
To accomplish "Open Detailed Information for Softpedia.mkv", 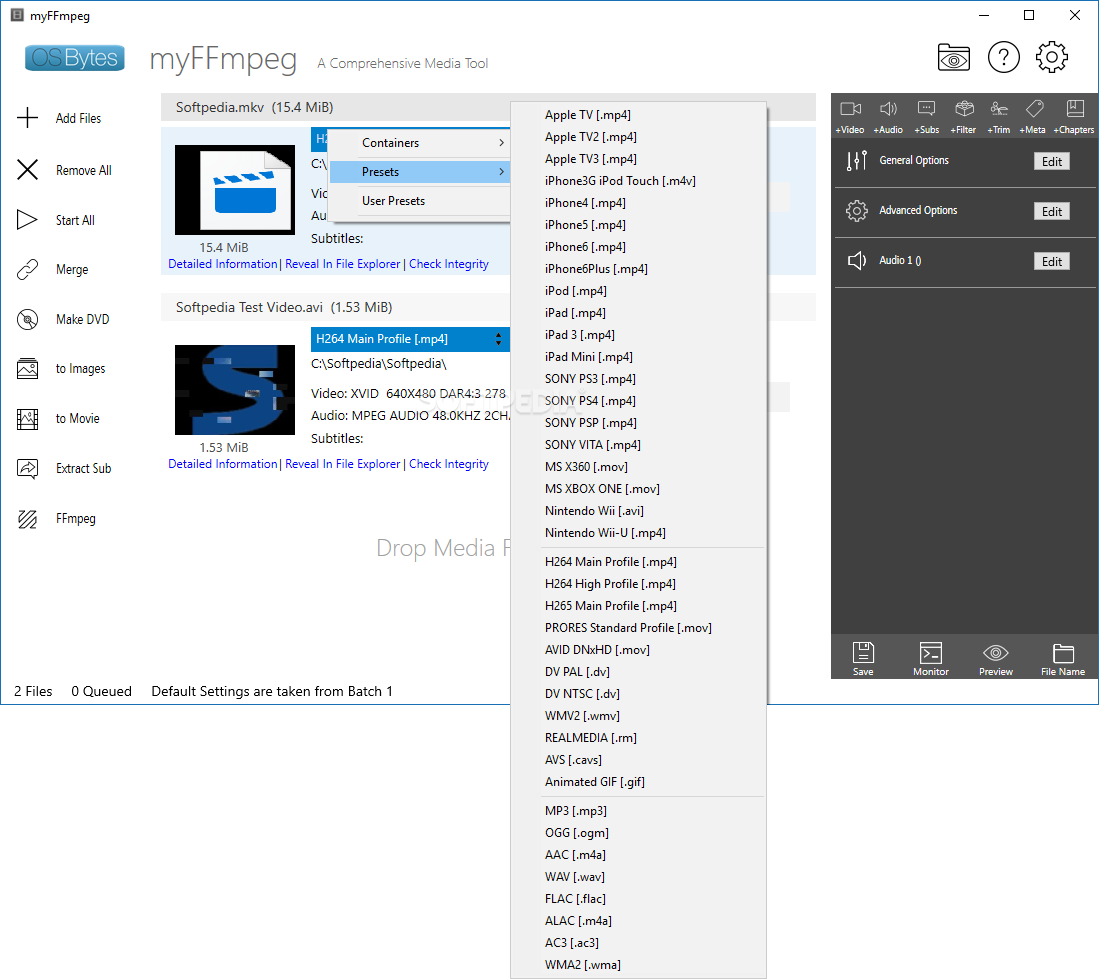I will (x=223, y=264).
